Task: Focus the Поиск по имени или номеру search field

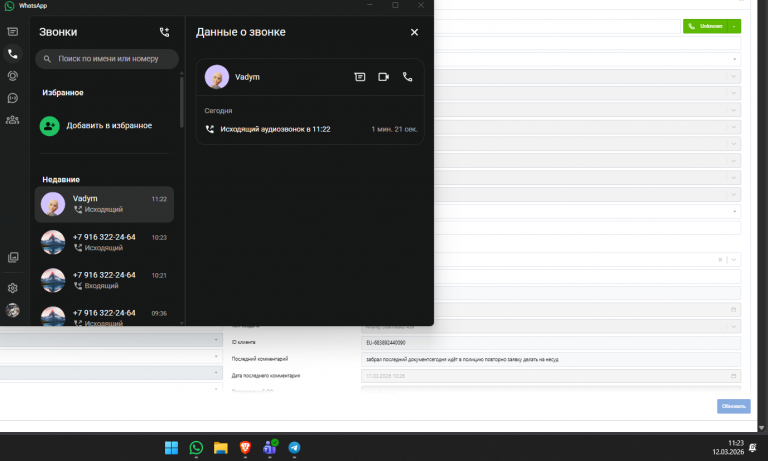Action: 107,59
